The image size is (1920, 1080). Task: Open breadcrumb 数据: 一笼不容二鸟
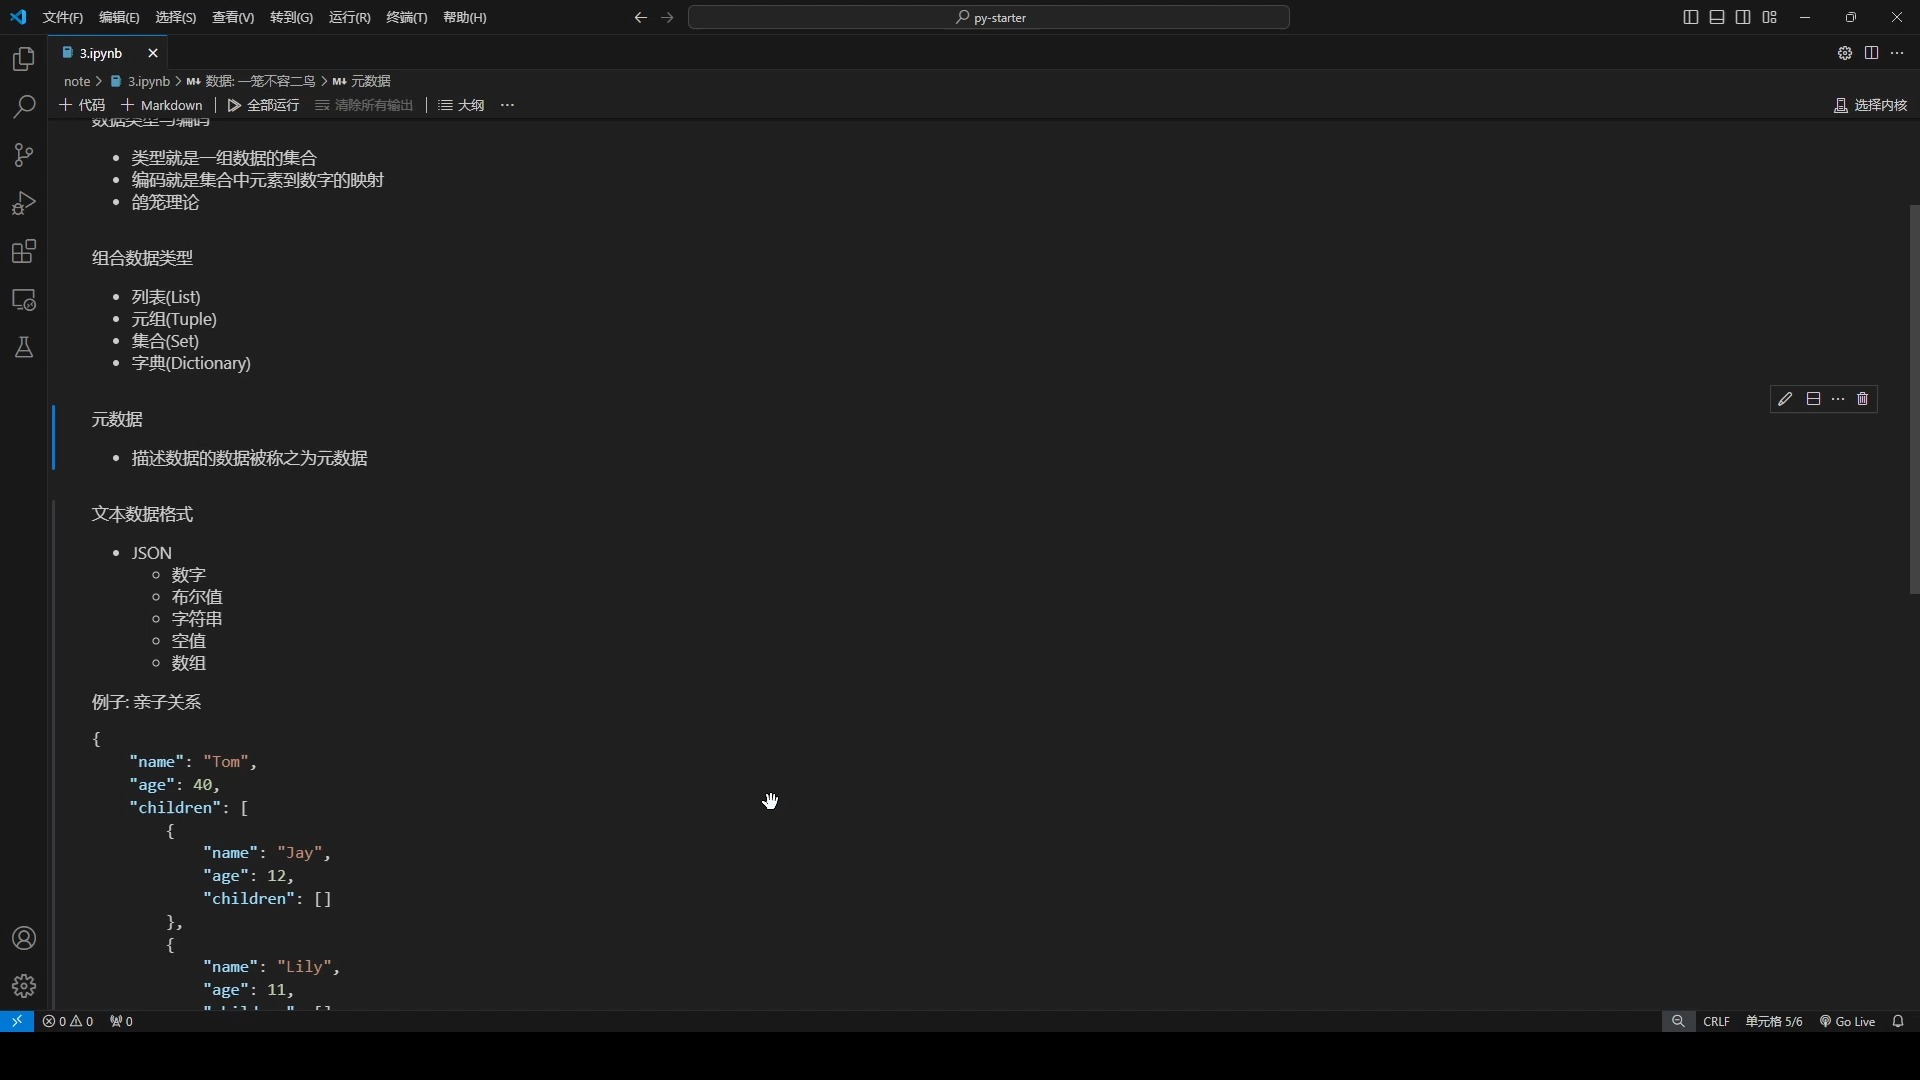point(251,81)
